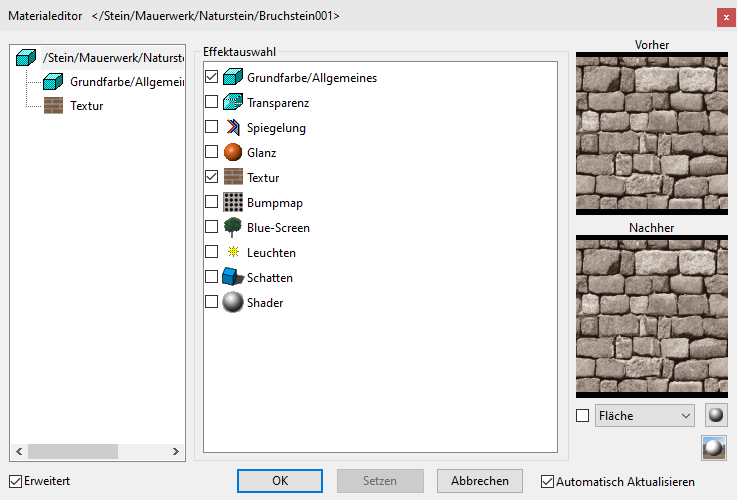
Task: Click the Glanz label text
Action: [261, 153]
